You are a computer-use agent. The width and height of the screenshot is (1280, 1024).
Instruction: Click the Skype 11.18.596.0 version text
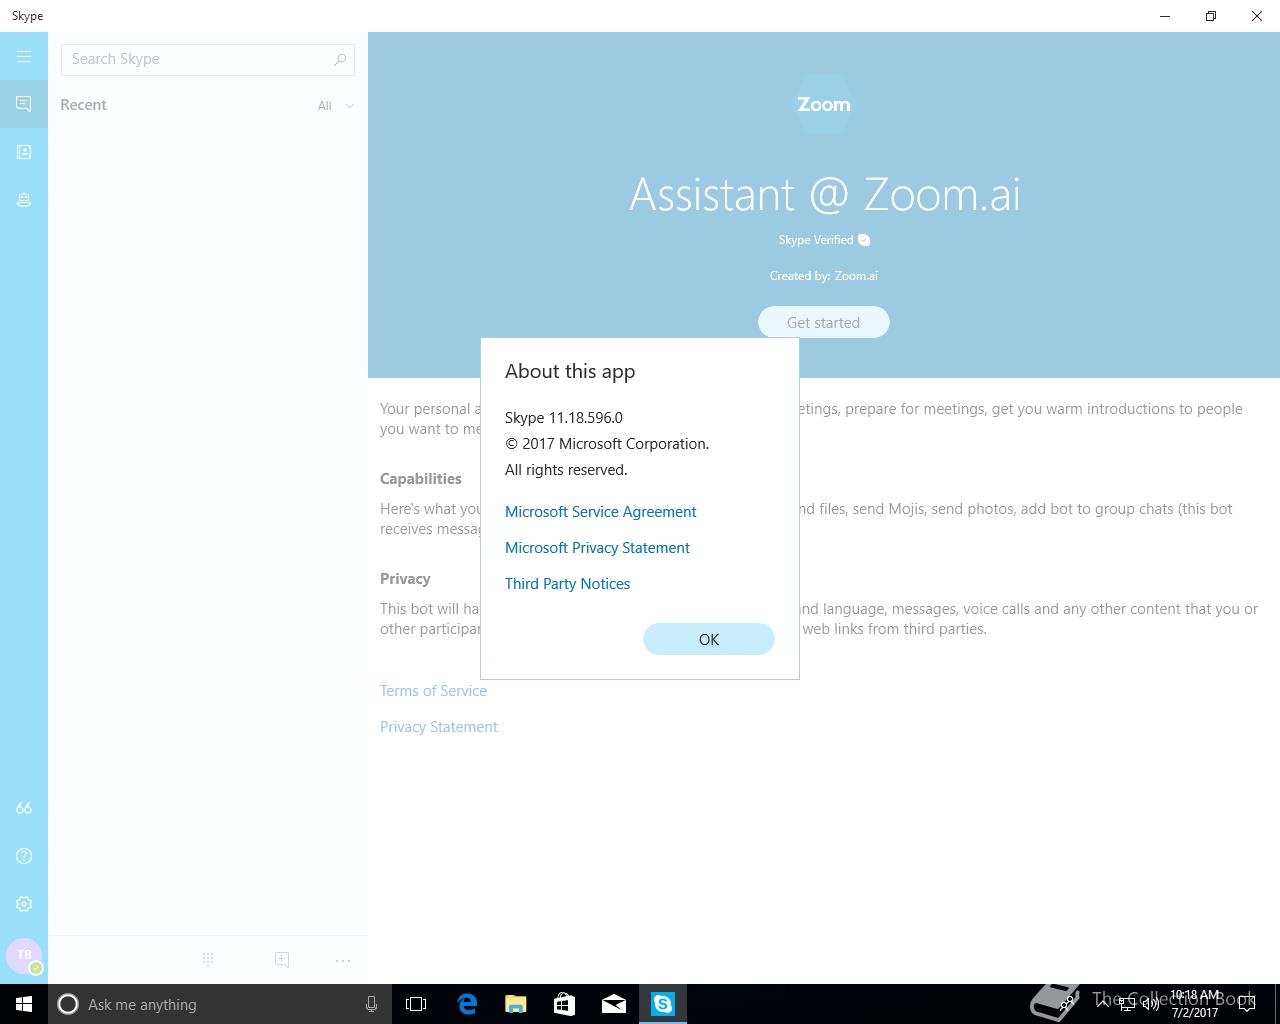click(564, 417)
